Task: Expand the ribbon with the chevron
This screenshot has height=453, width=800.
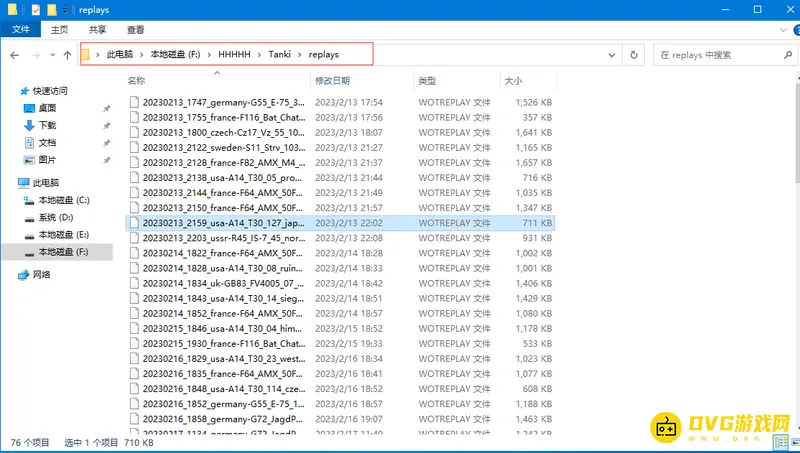Action: 783,30
